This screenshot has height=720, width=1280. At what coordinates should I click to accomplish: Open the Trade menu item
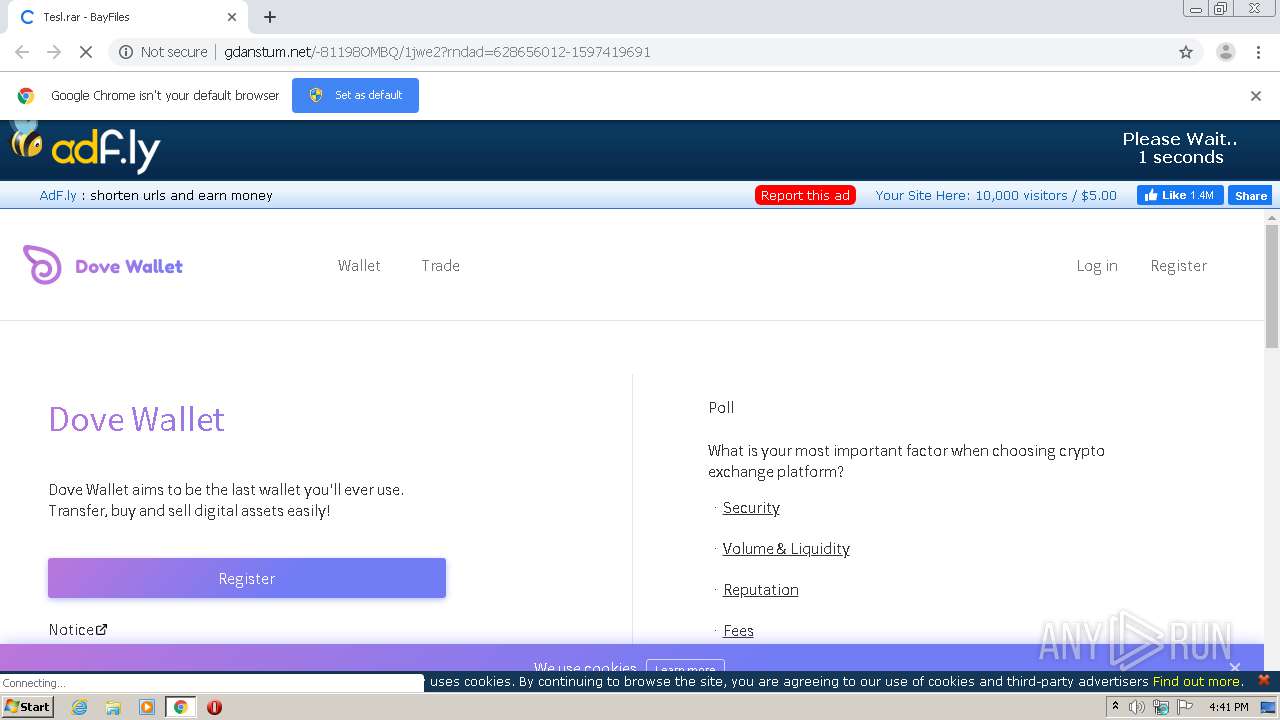pos(440,265)
